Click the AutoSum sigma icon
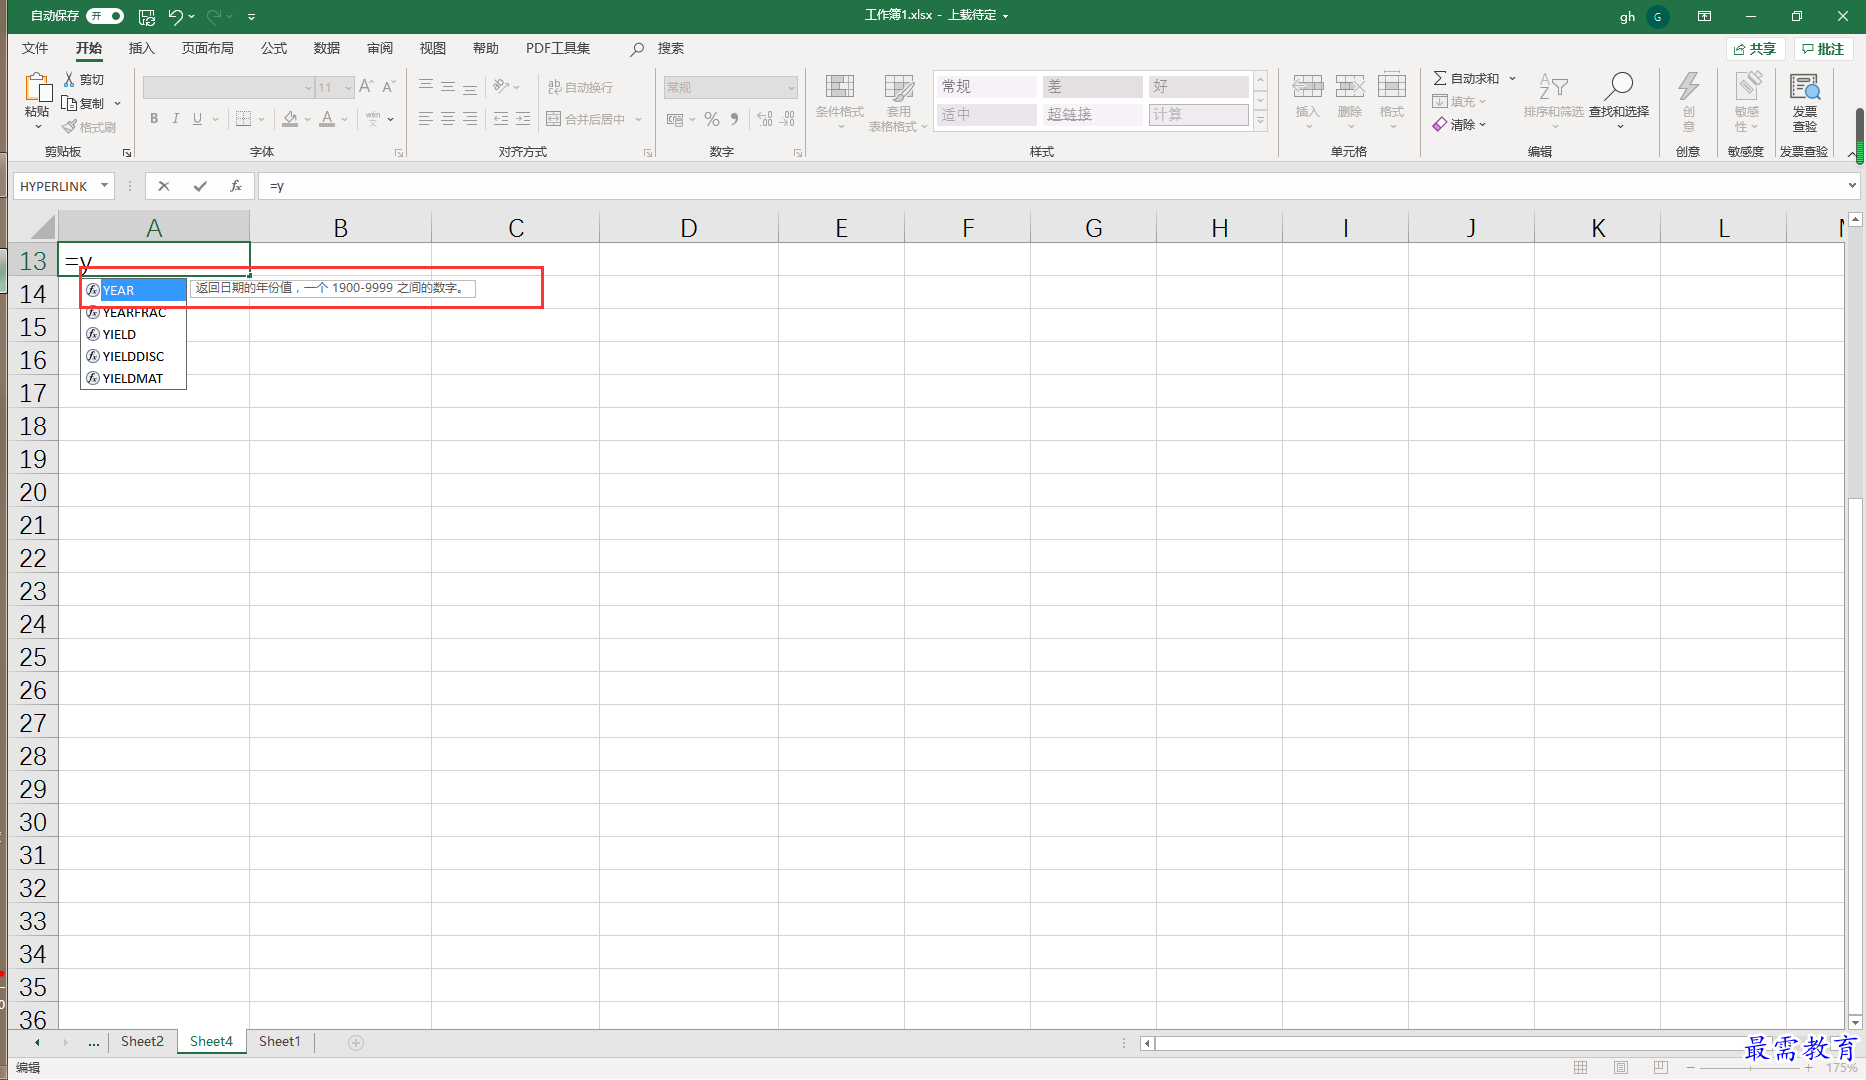 1440,78
